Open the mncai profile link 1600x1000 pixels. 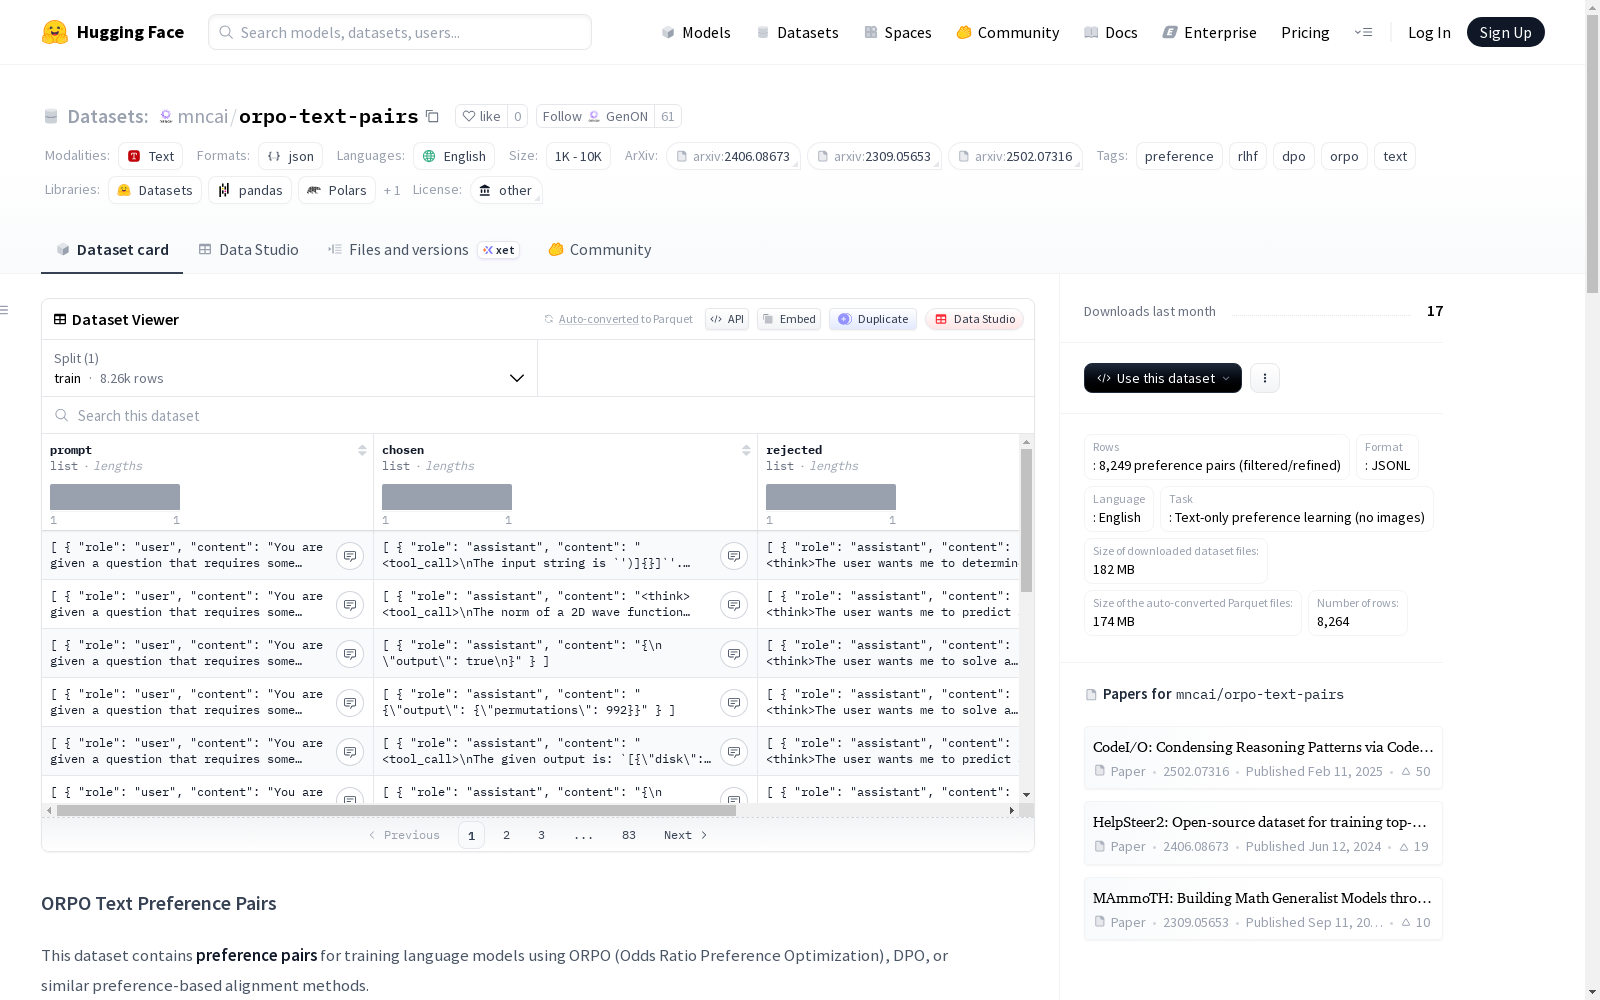203,116
